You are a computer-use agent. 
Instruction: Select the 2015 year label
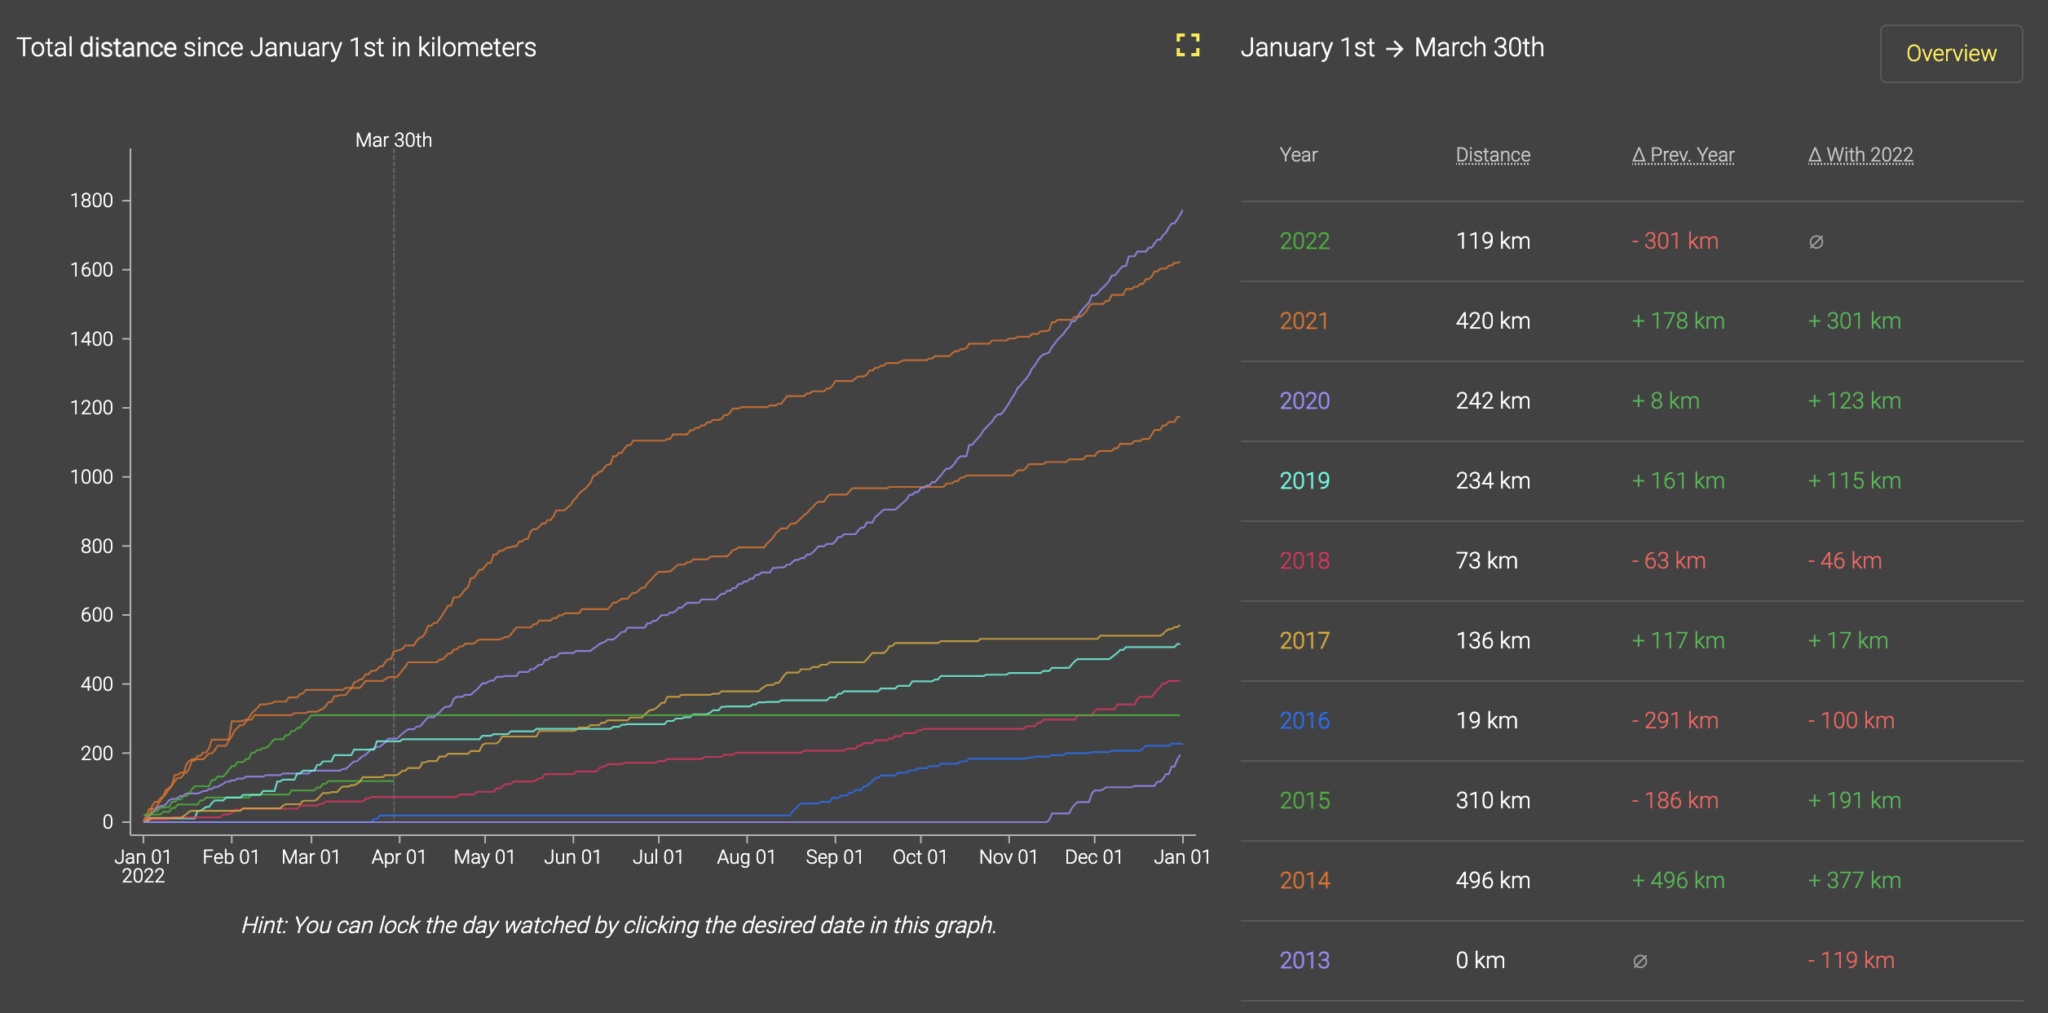point(1304,800)
